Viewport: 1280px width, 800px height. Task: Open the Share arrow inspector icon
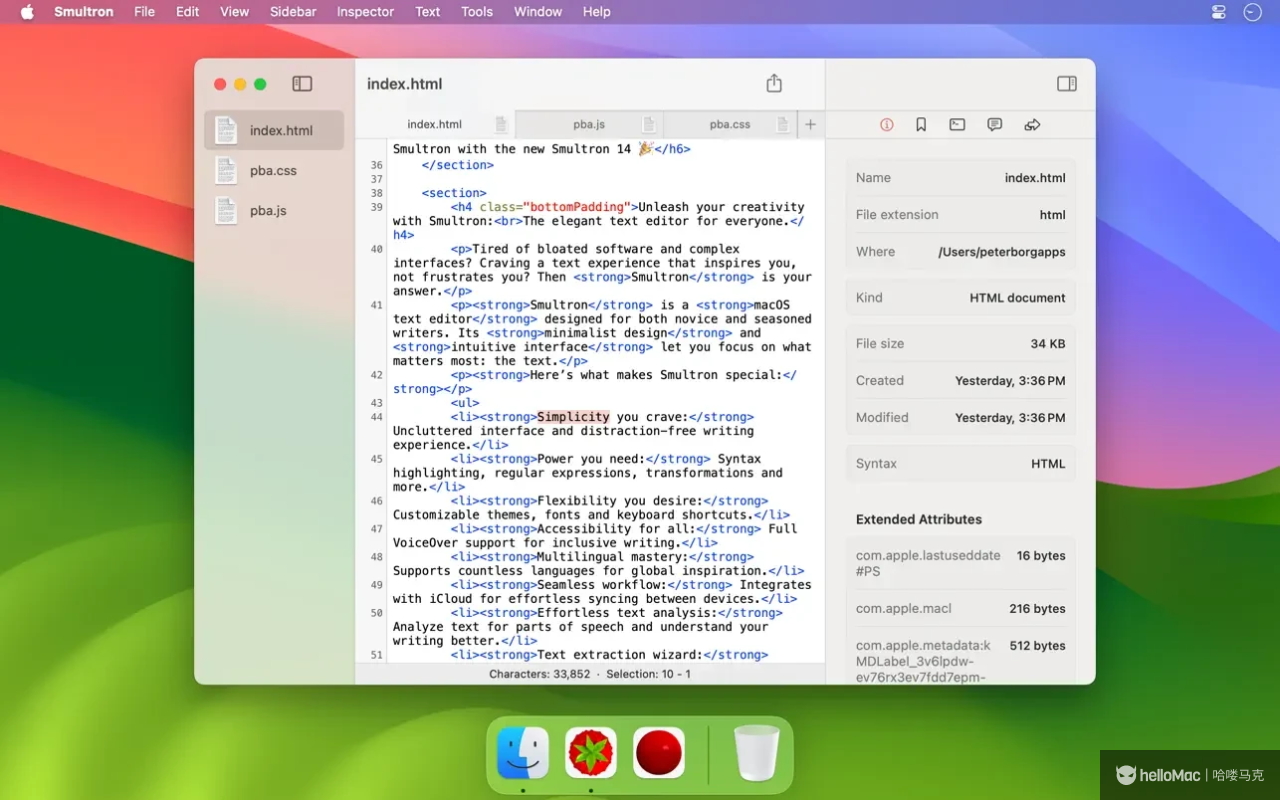[1033, 125]
